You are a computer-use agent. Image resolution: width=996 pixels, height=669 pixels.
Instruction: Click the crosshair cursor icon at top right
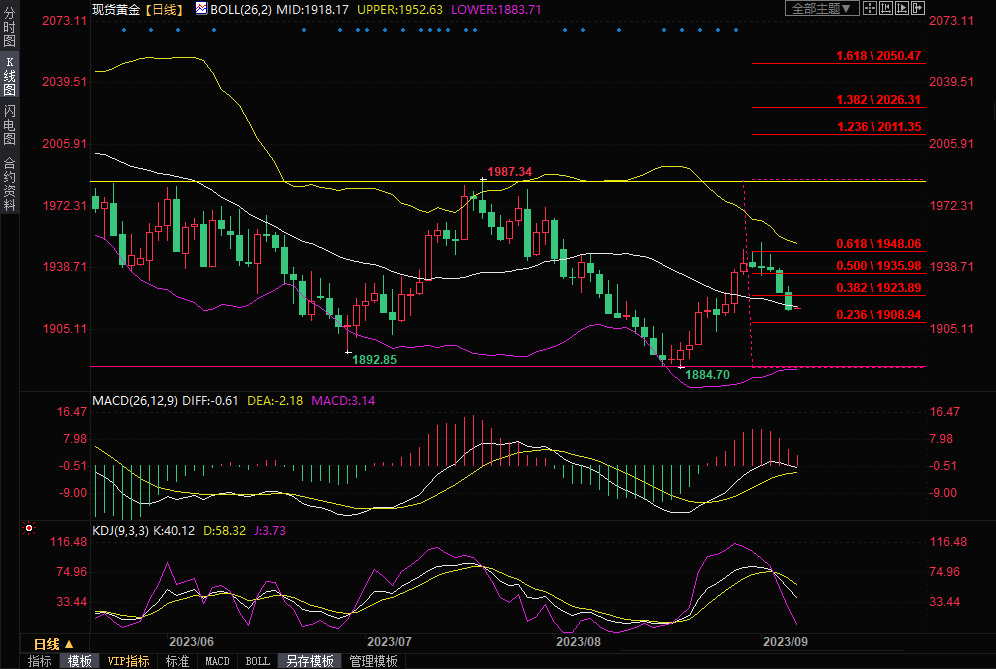tap(872, 8)
